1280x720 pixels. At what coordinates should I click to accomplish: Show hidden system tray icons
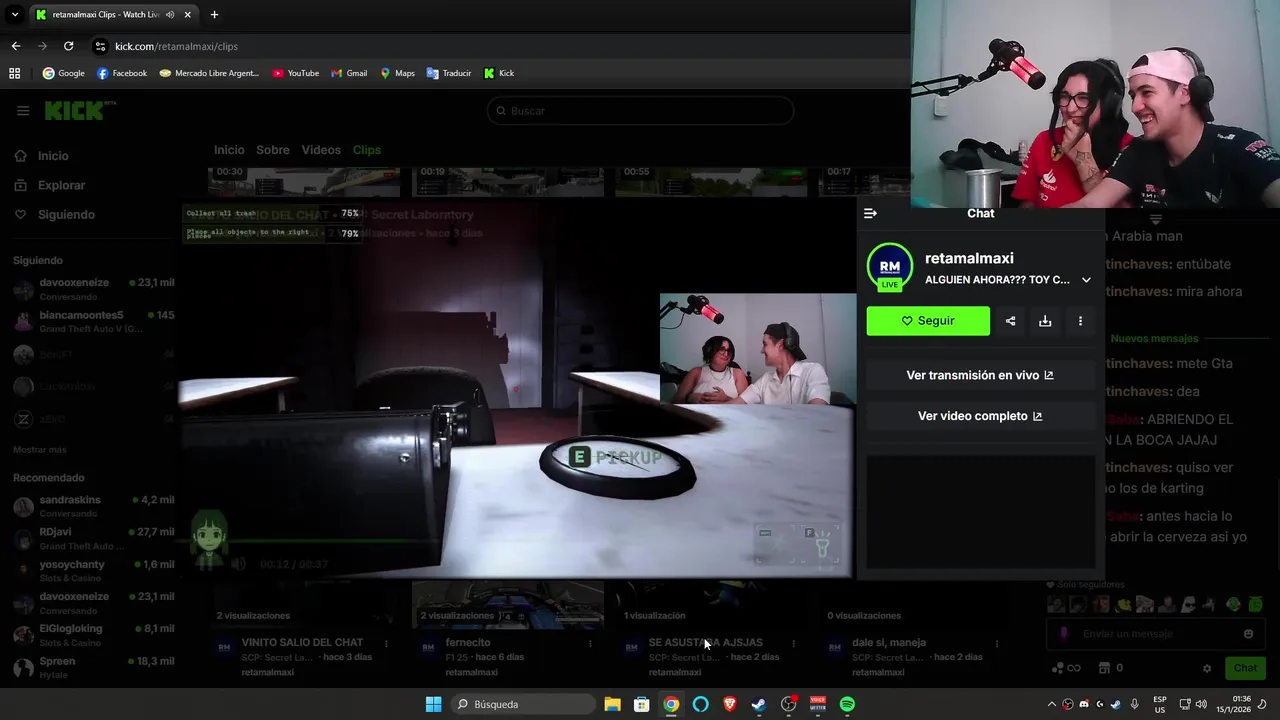[1051, 704]
